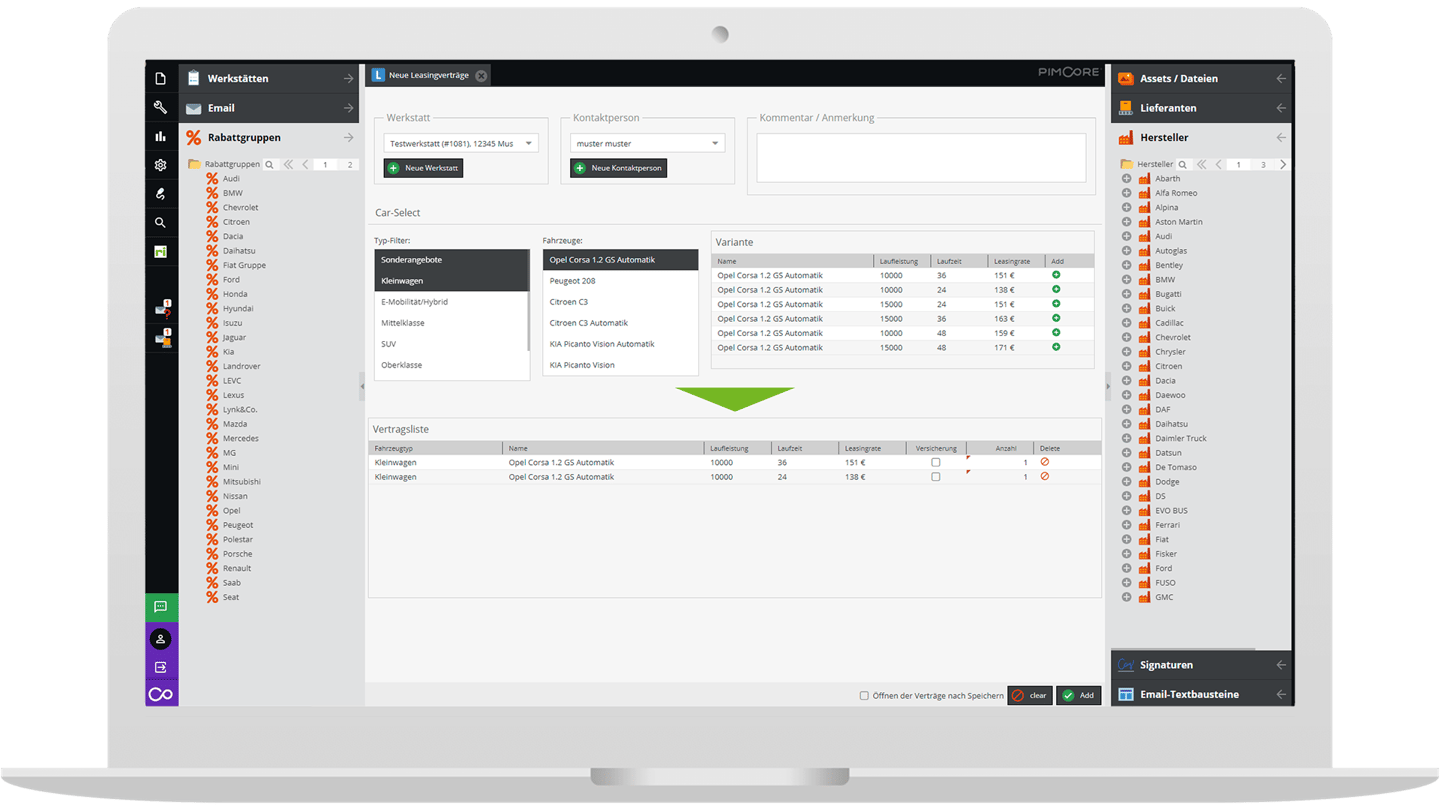Open the Documents icon in left sidebar
This screenshot has width=1440, height=810.
tap(160, 78)
